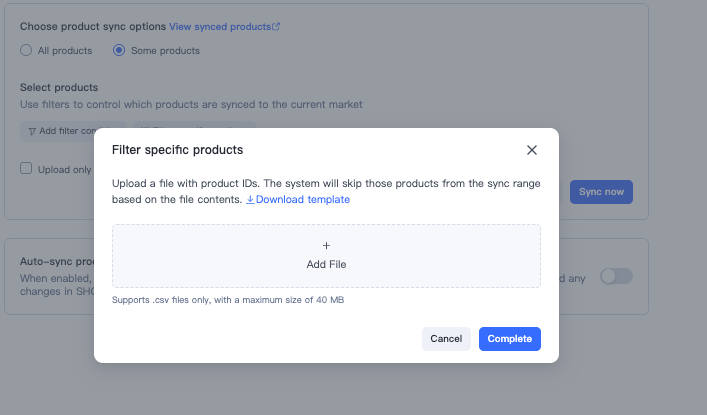Click the Add File upload dropzone
Image resolution: width=707 pixels, height=415 pixels.
(326, 256)
